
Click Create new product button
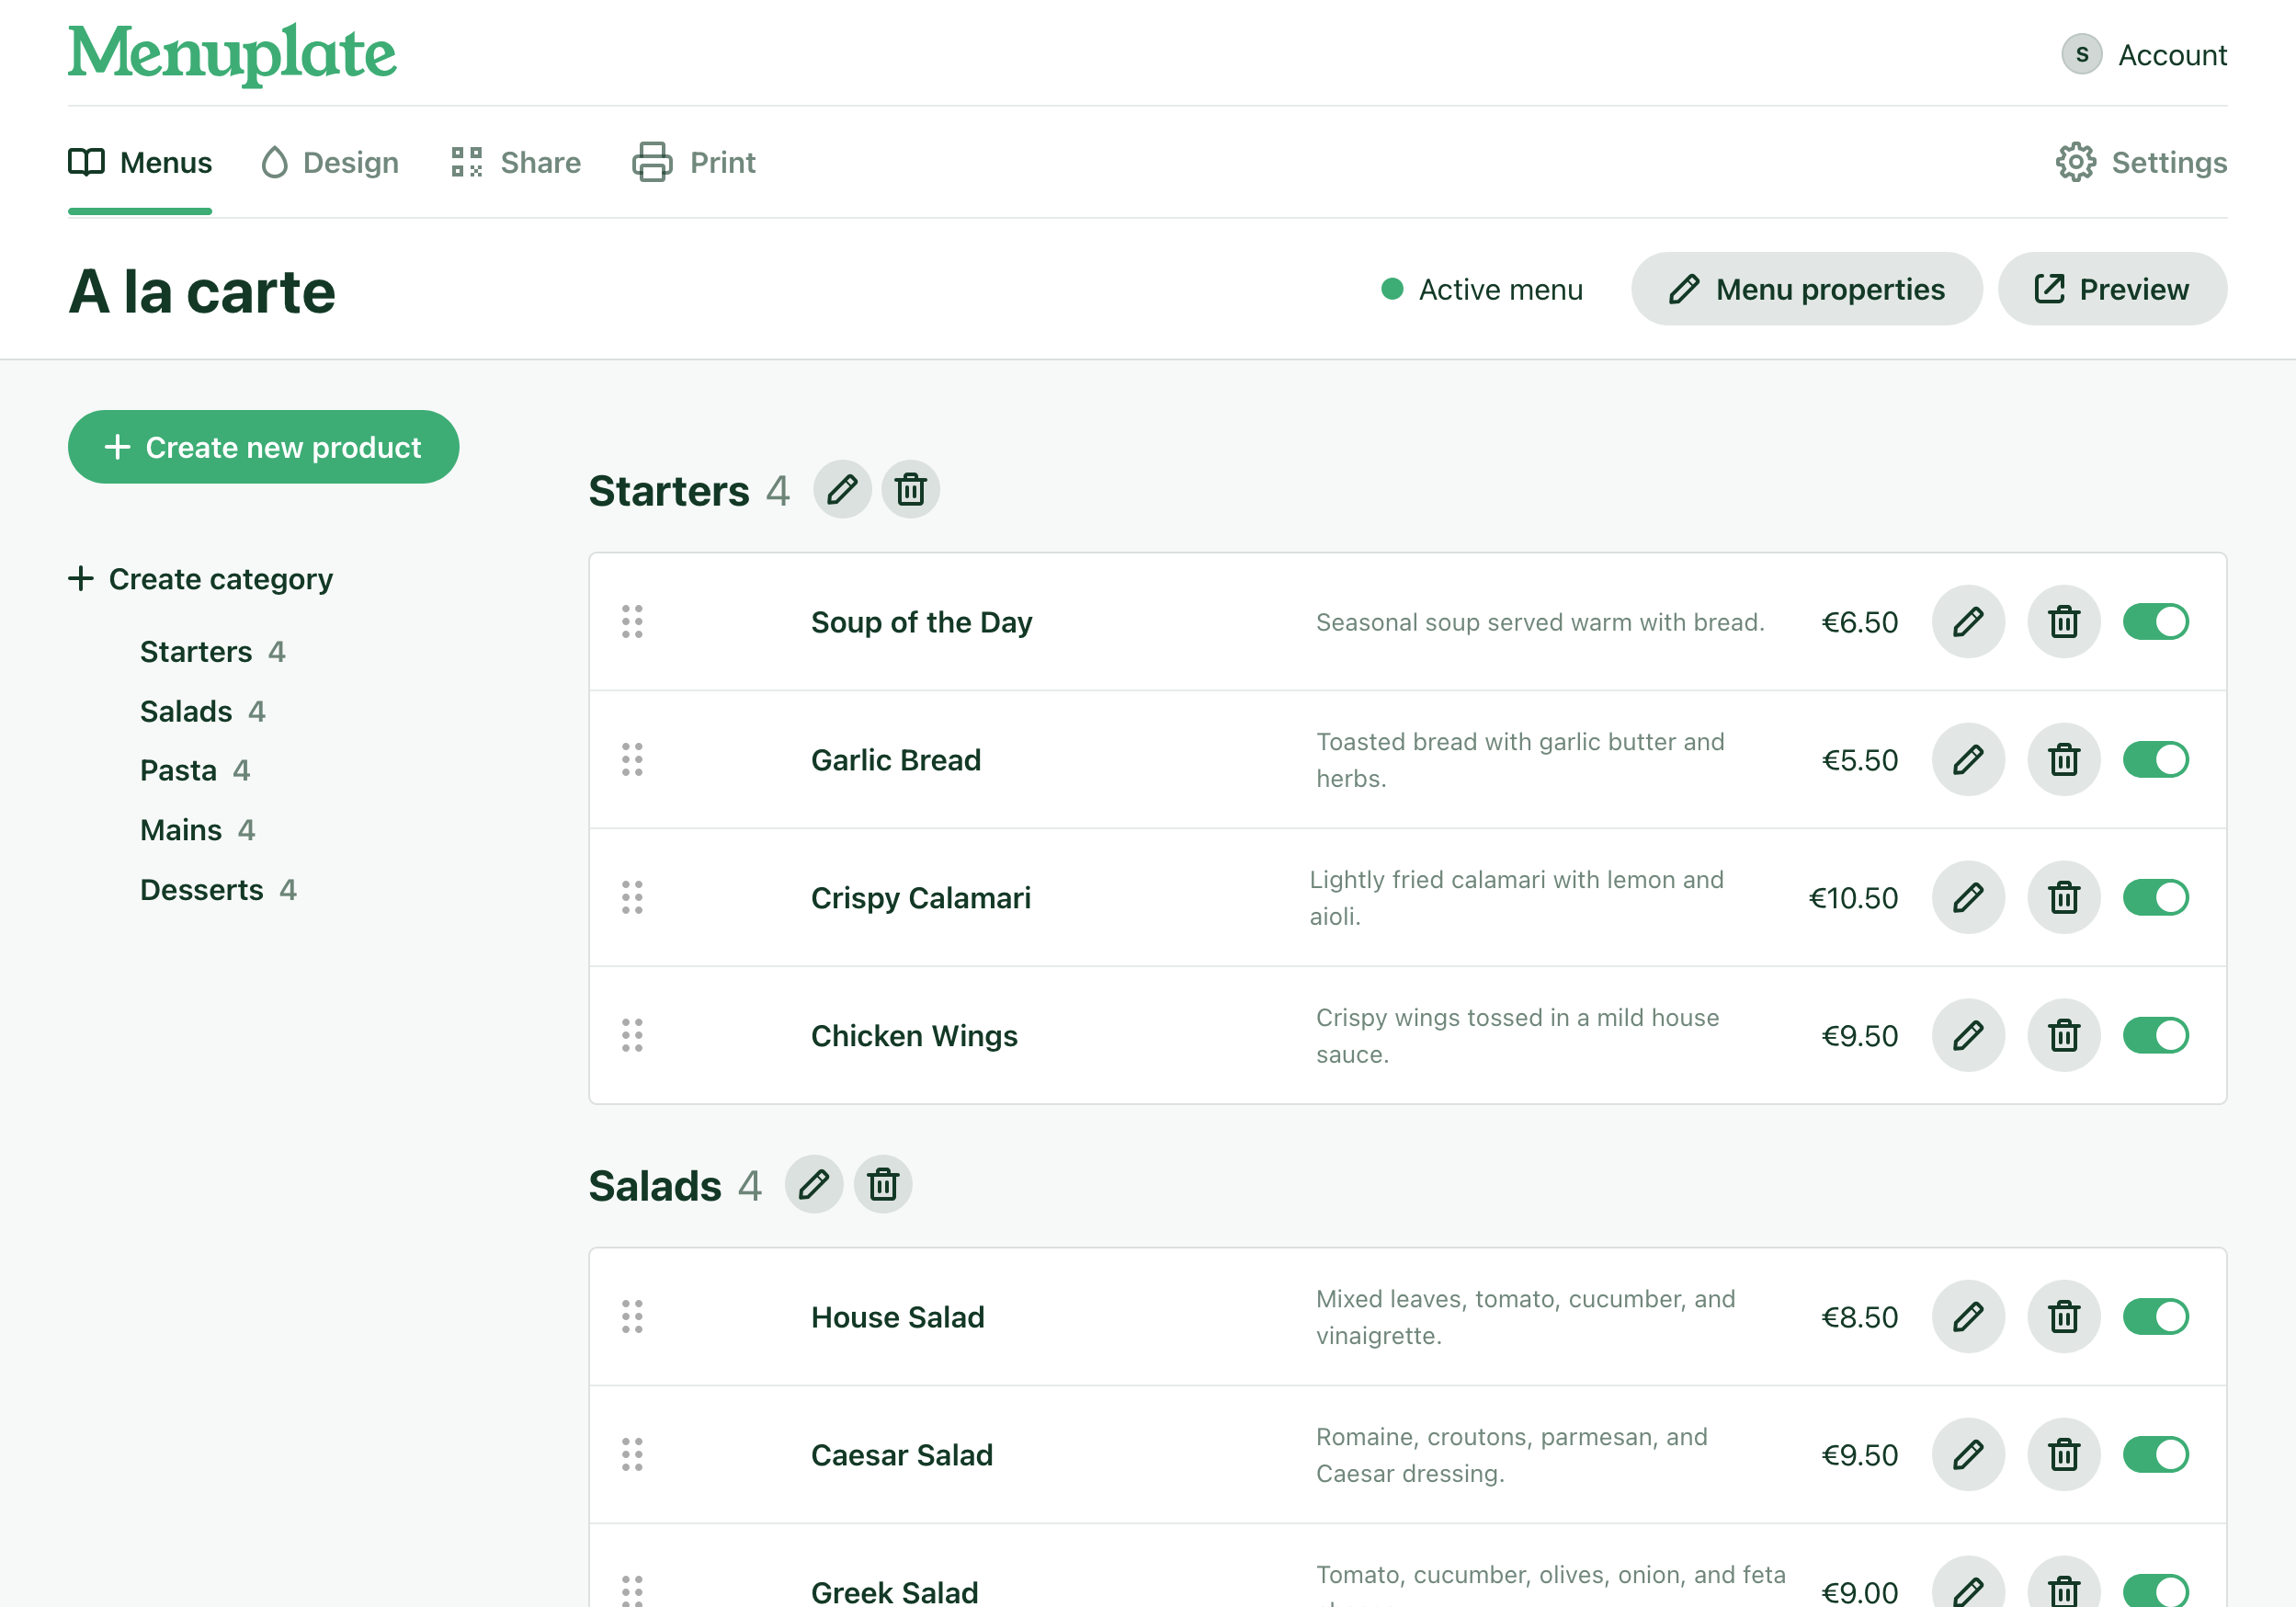263,447
